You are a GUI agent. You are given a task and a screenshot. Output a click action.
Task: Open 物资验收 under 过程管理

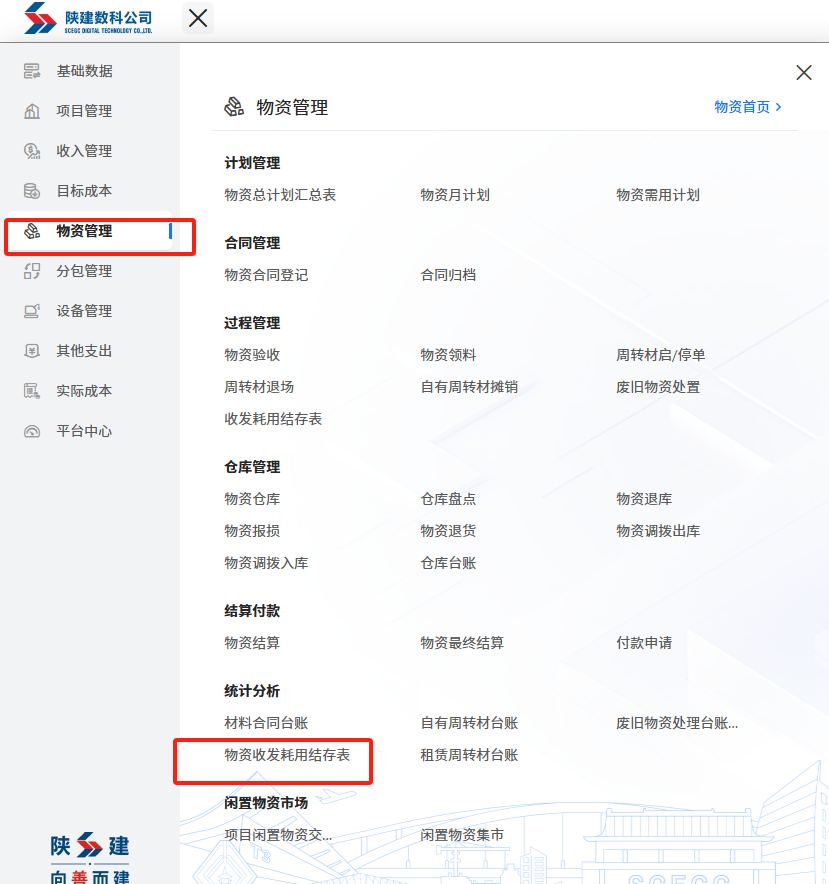pyautogui.click(x=252, y=355)
